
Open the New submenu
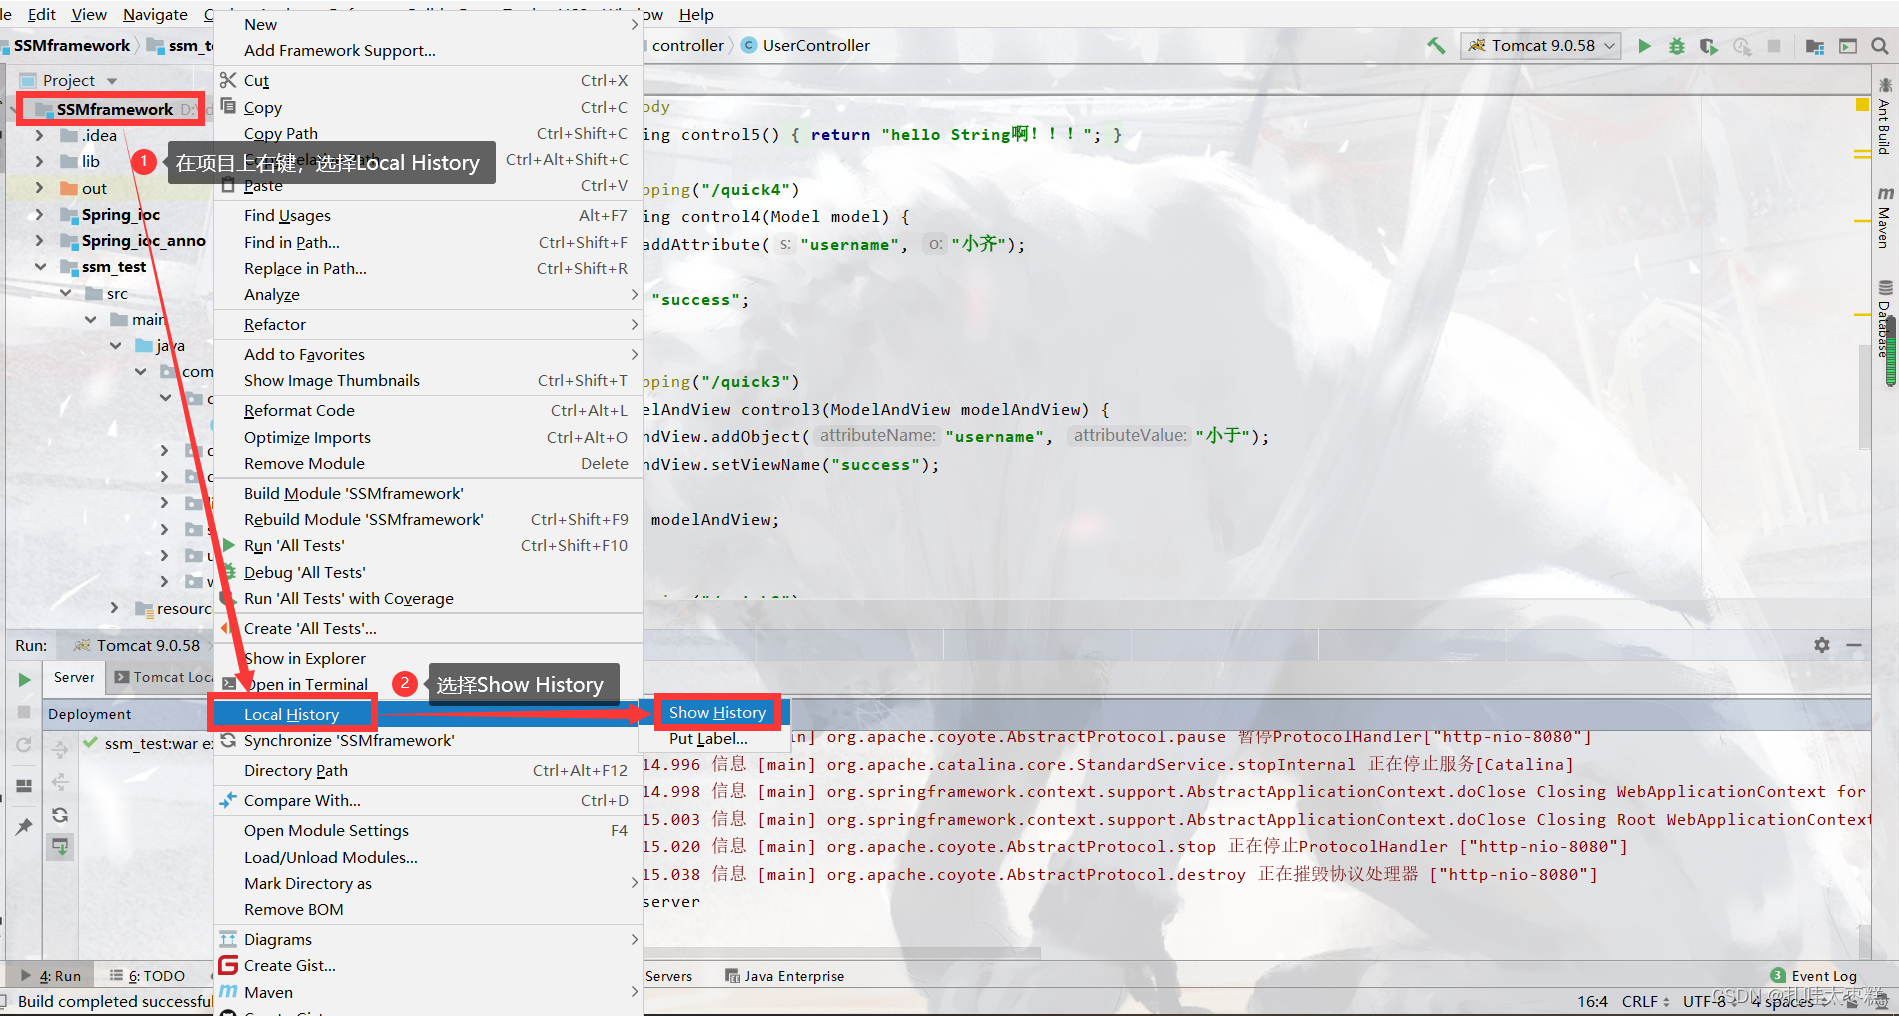coord(428,24)
